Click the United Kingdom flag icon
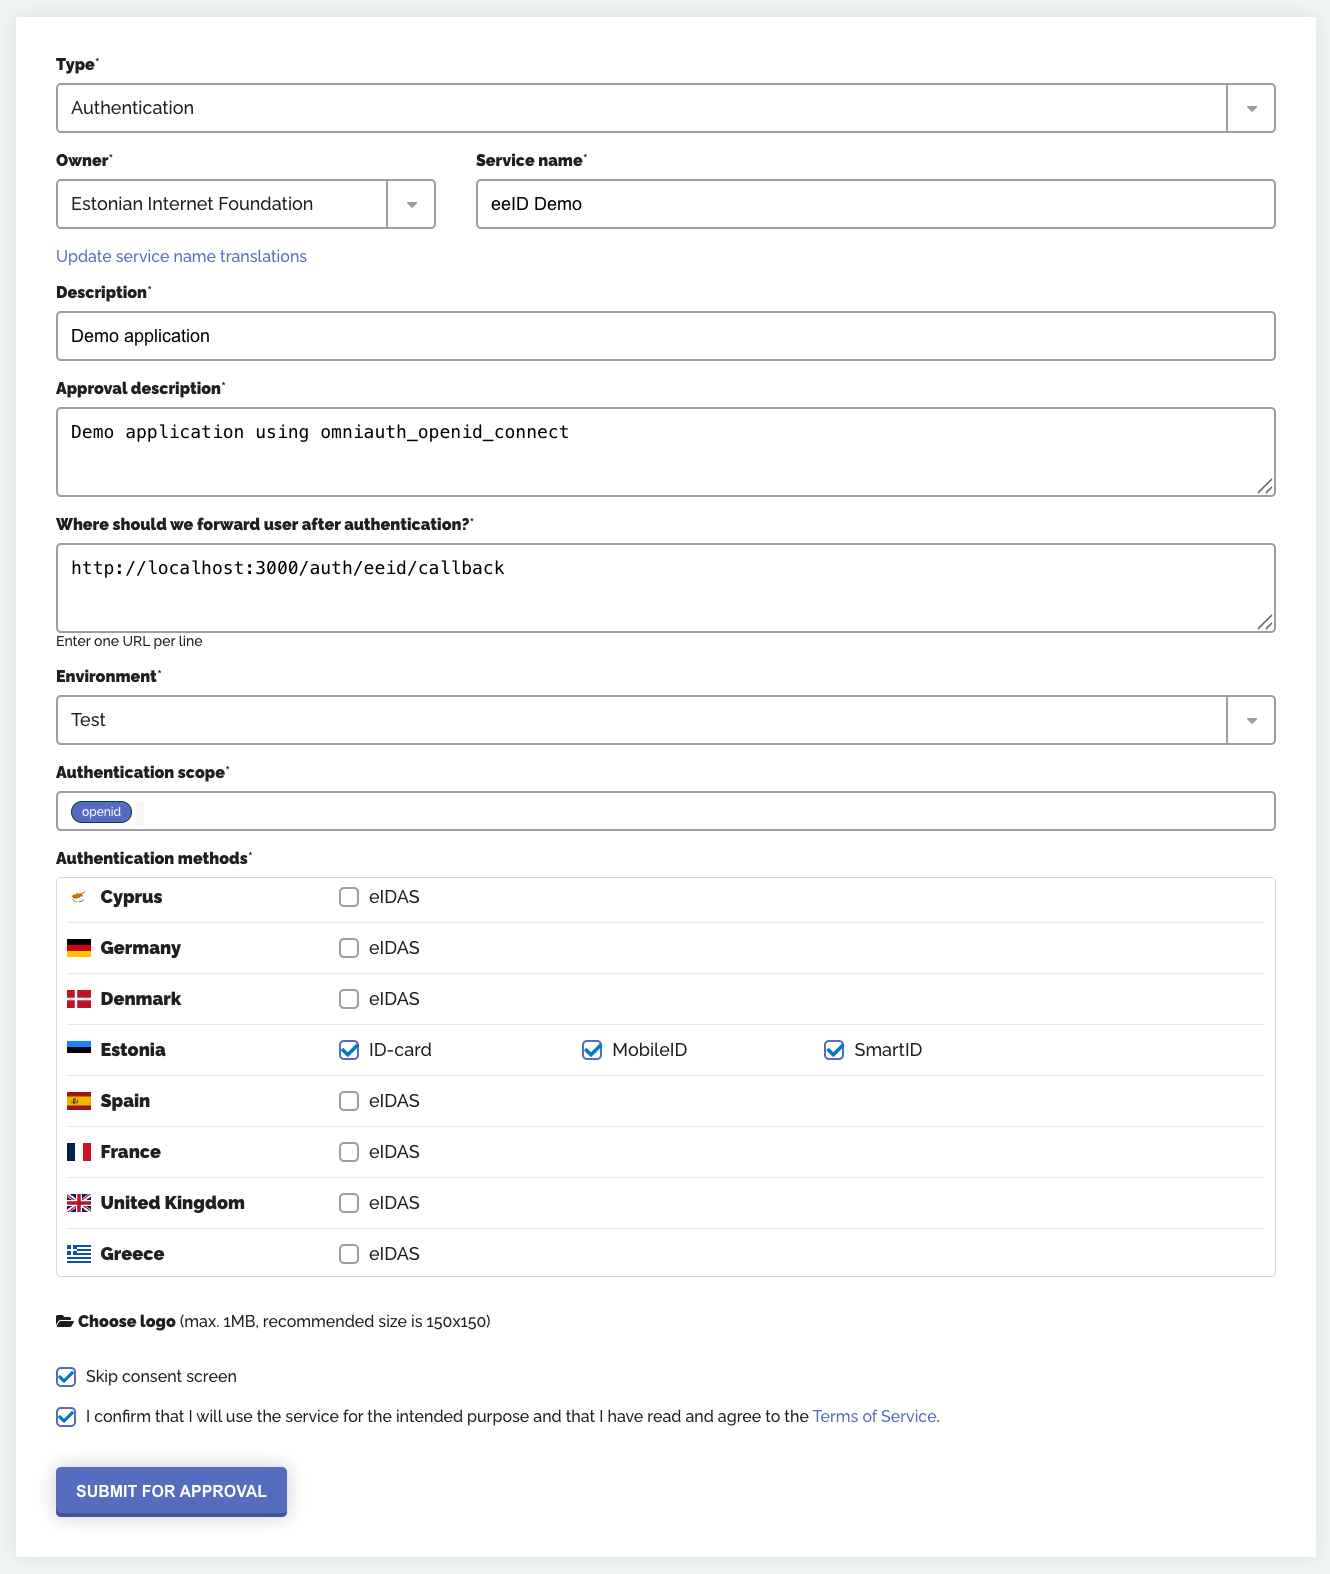The width and height of the screenshot is (1330, 1574). coord(79,1203)
